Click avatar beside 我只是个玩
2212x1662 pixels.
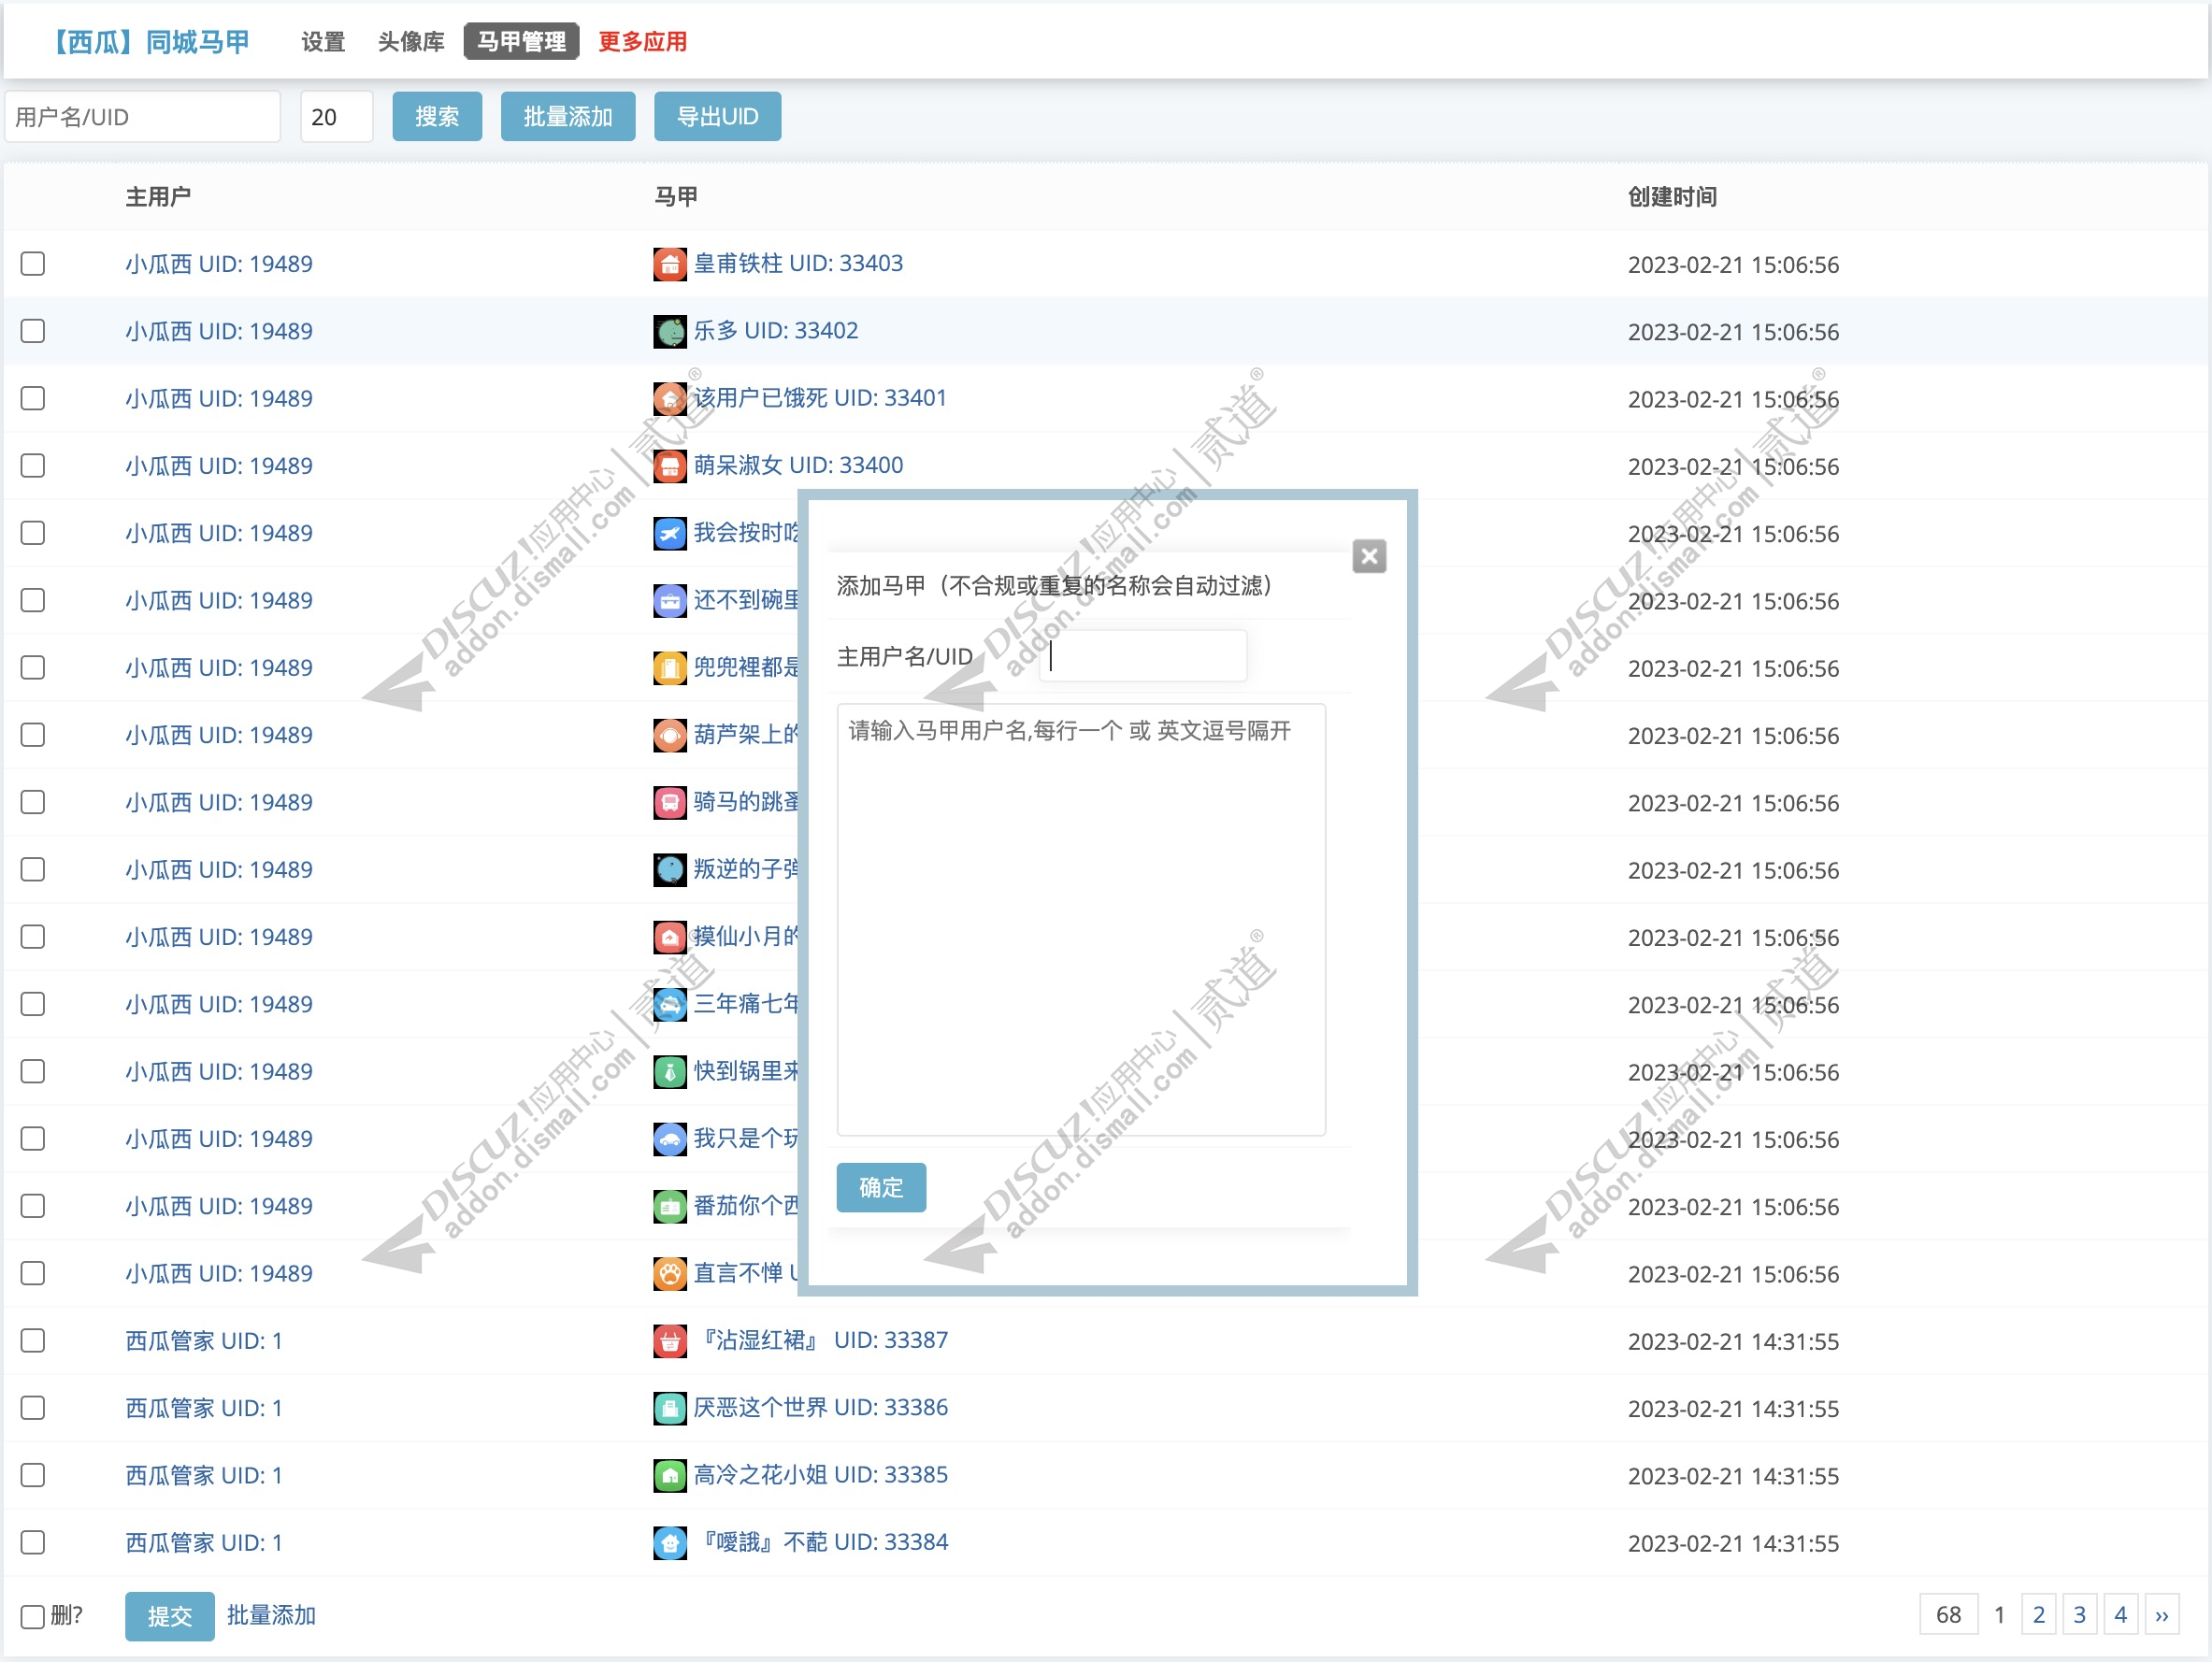point(670,1139)
